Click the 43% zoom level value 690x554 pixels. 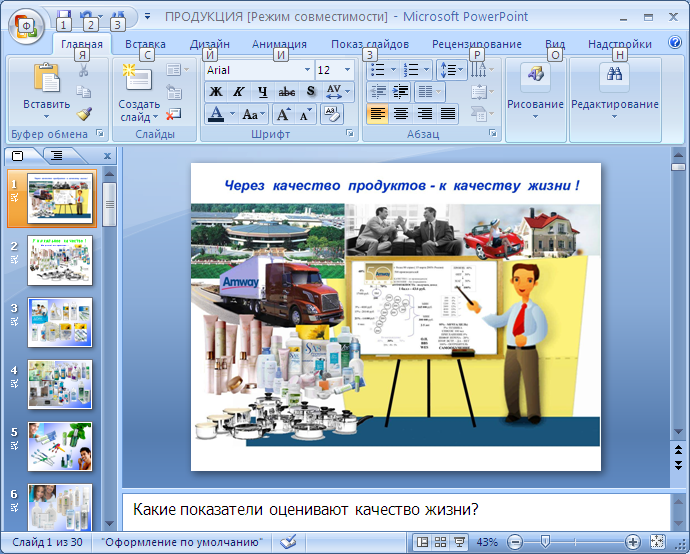pyautogui.click(x=487, y=542)
